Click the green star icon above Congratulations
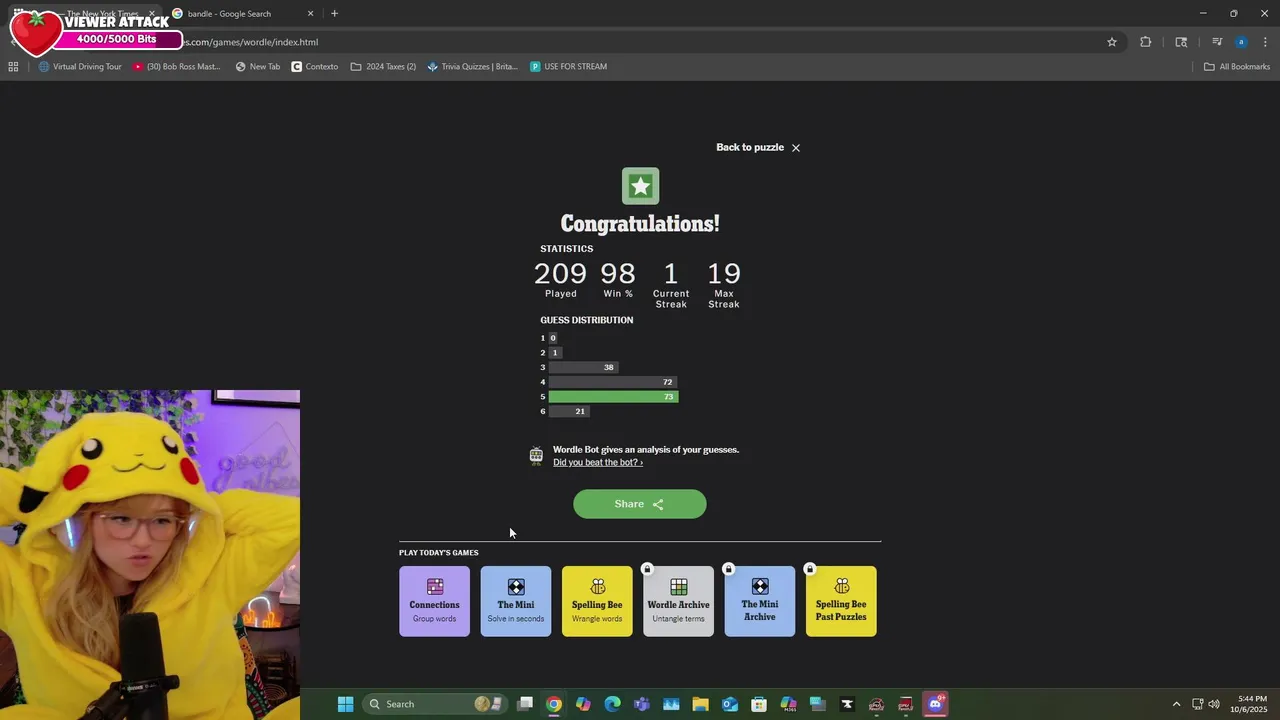The height and width of the screenshot is (720, 1280). [640, 186]
